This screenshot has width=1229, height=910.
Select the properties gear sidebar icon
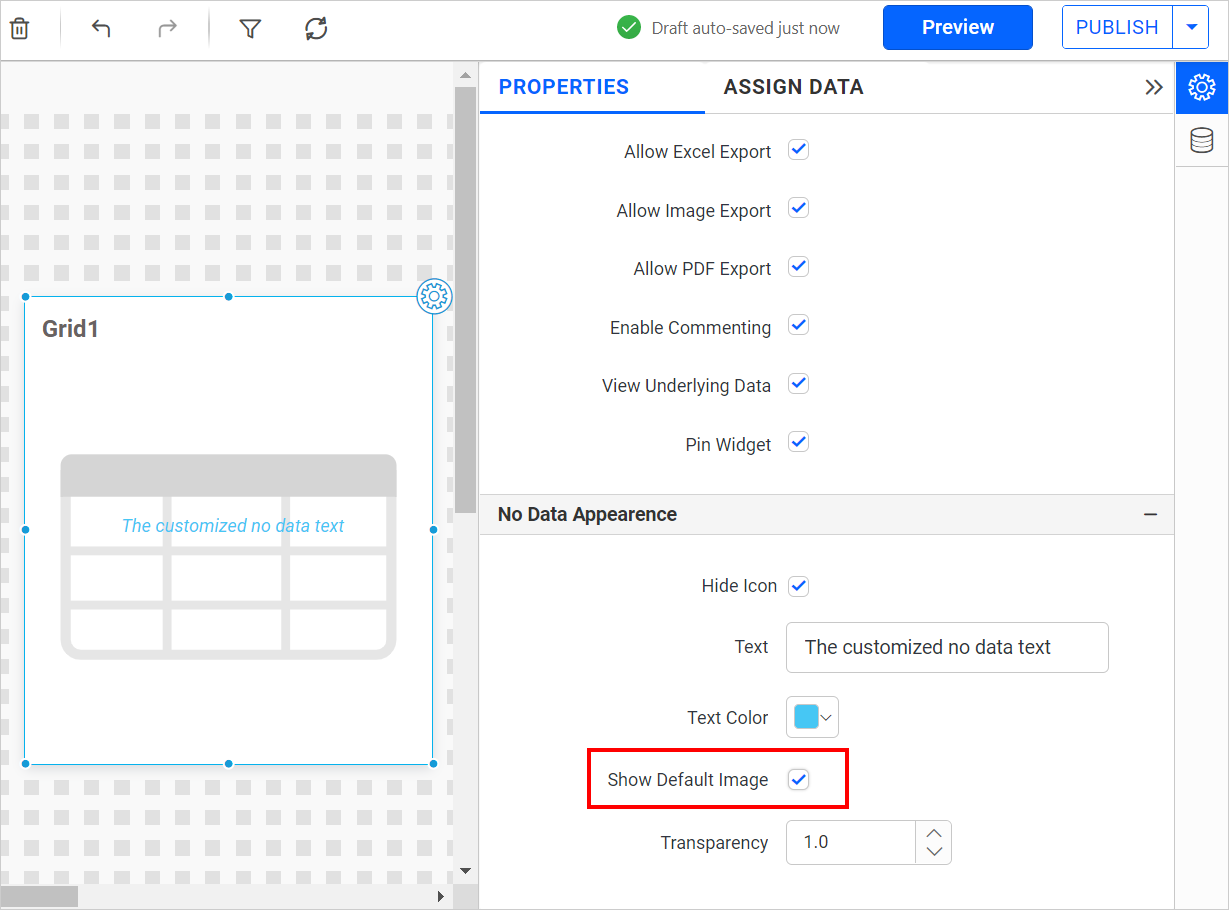coord(1201,88)
